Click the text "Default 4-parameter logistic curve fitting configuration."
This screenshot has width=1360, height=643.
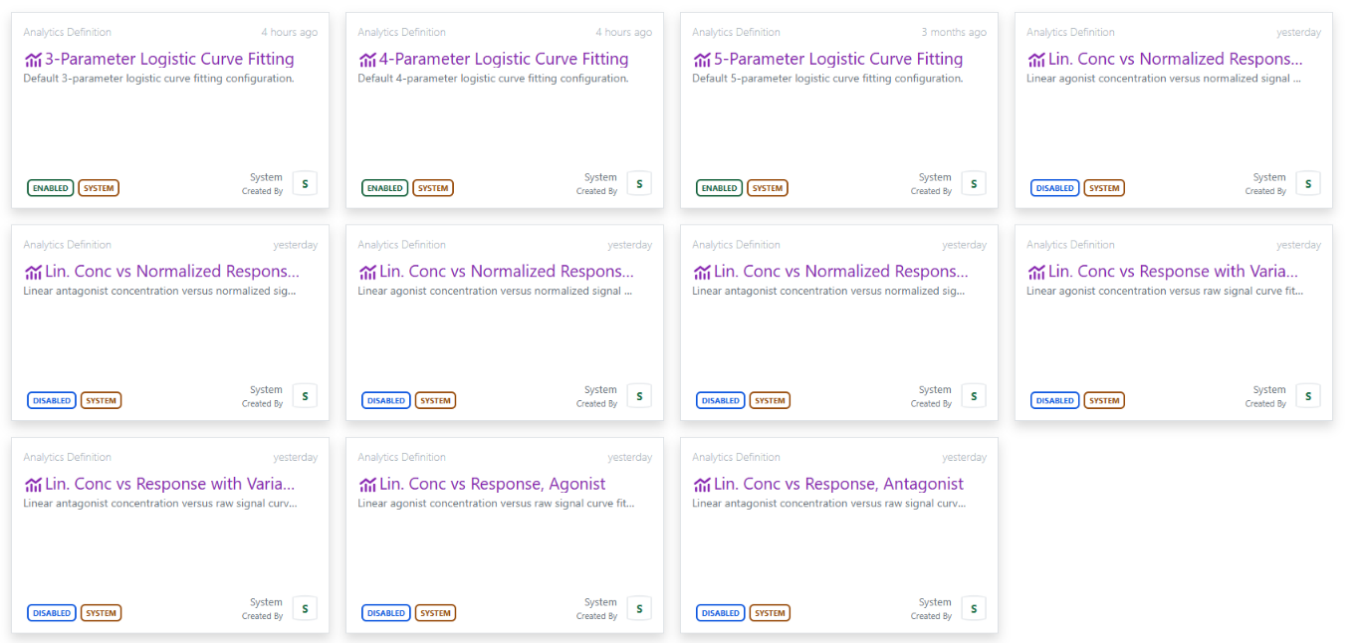point(493,79)
